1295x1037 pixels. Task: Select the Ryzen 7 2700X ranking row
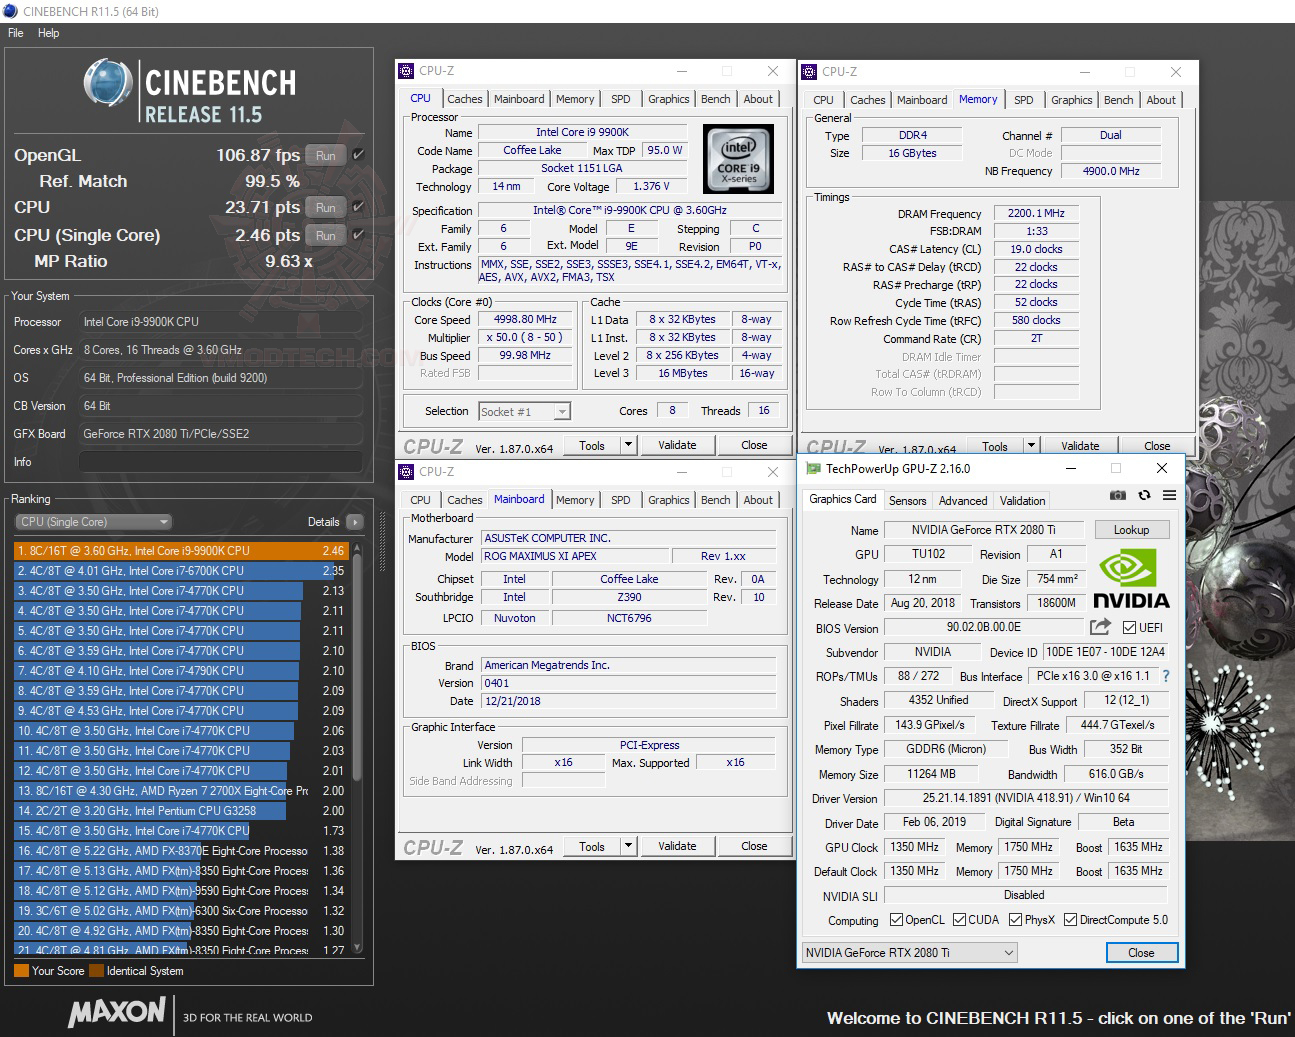(181, 791)
